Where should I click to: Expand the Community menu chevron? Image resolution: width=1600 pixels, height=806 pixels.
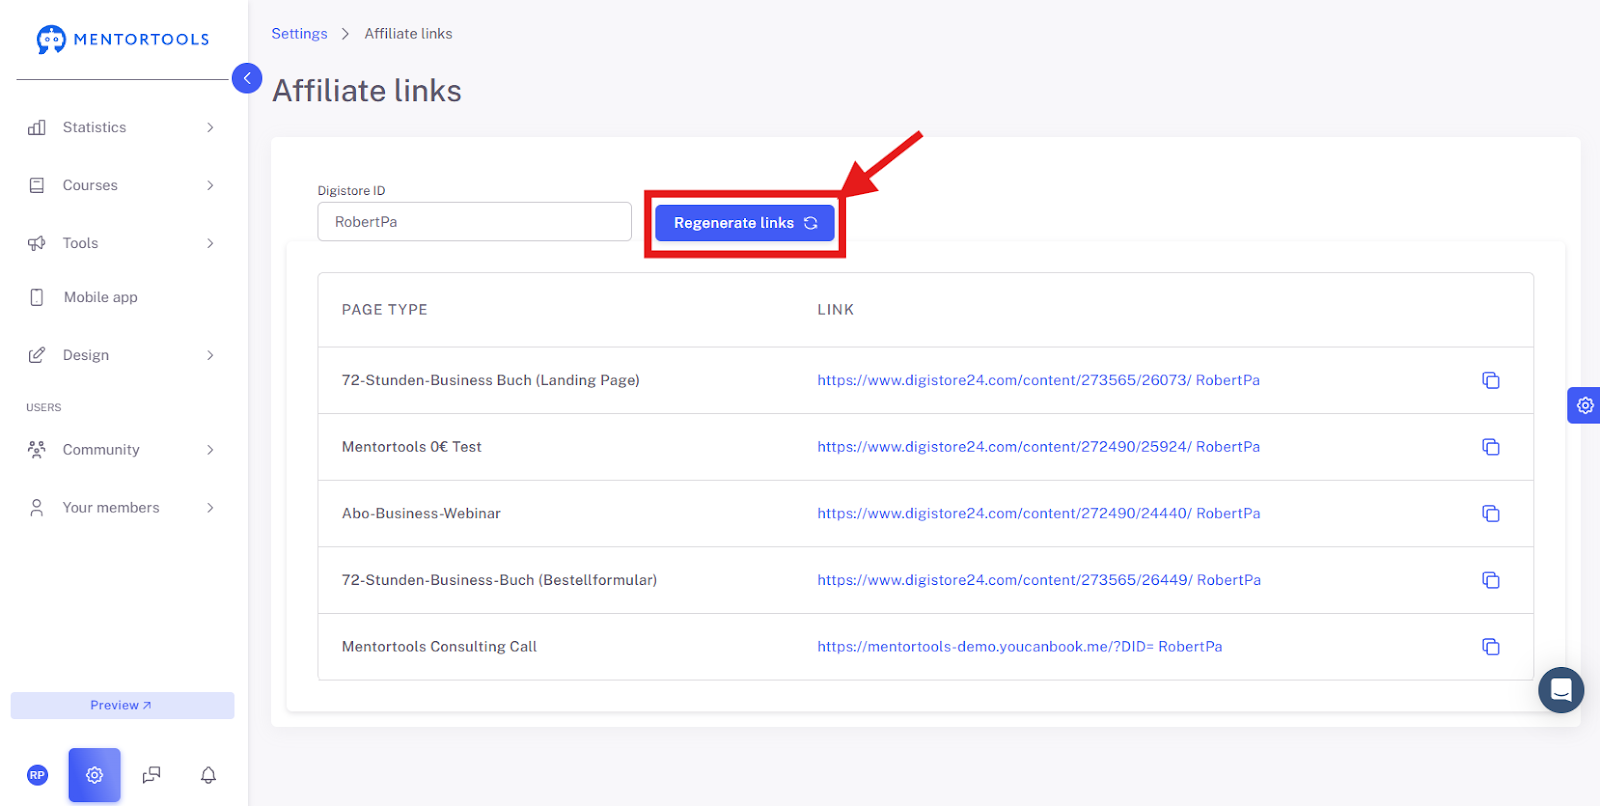210,450
